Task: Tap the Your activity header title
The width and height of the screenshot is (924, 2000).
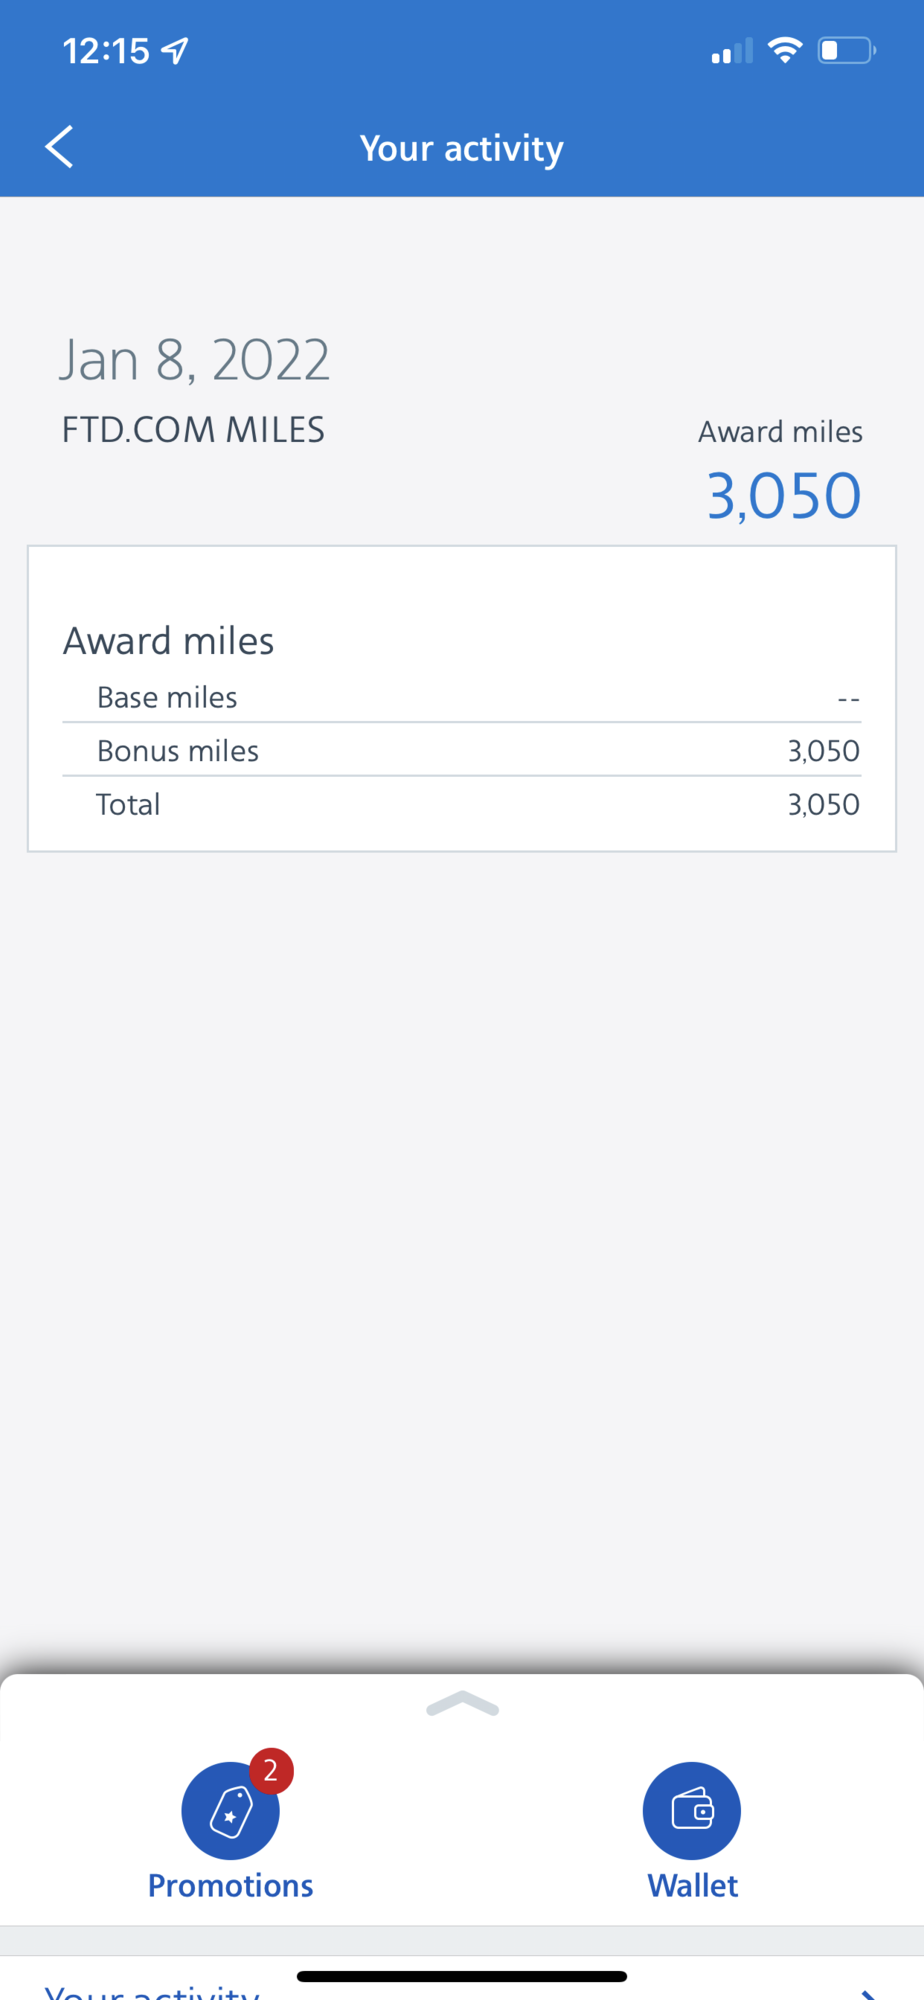Action: coord(462,148)
